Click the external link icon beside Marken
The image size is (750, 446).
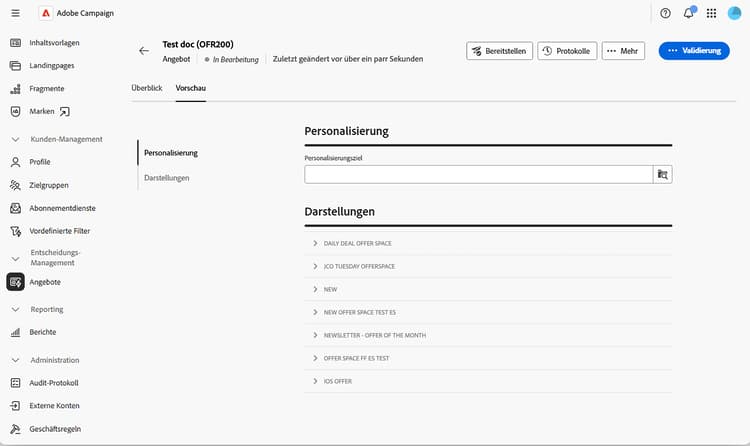tap(64, 112)
